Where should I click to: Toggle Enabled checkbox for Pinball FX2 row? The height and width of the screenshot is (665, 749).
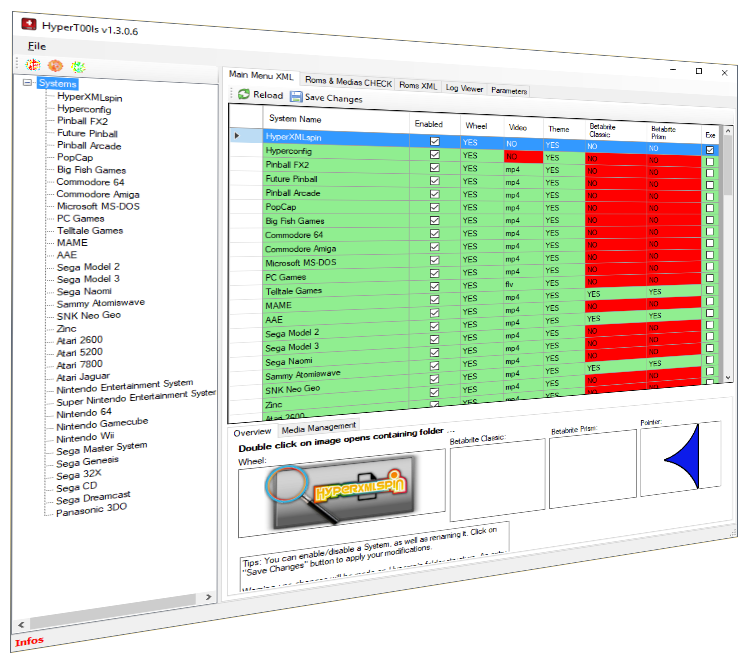434,167
